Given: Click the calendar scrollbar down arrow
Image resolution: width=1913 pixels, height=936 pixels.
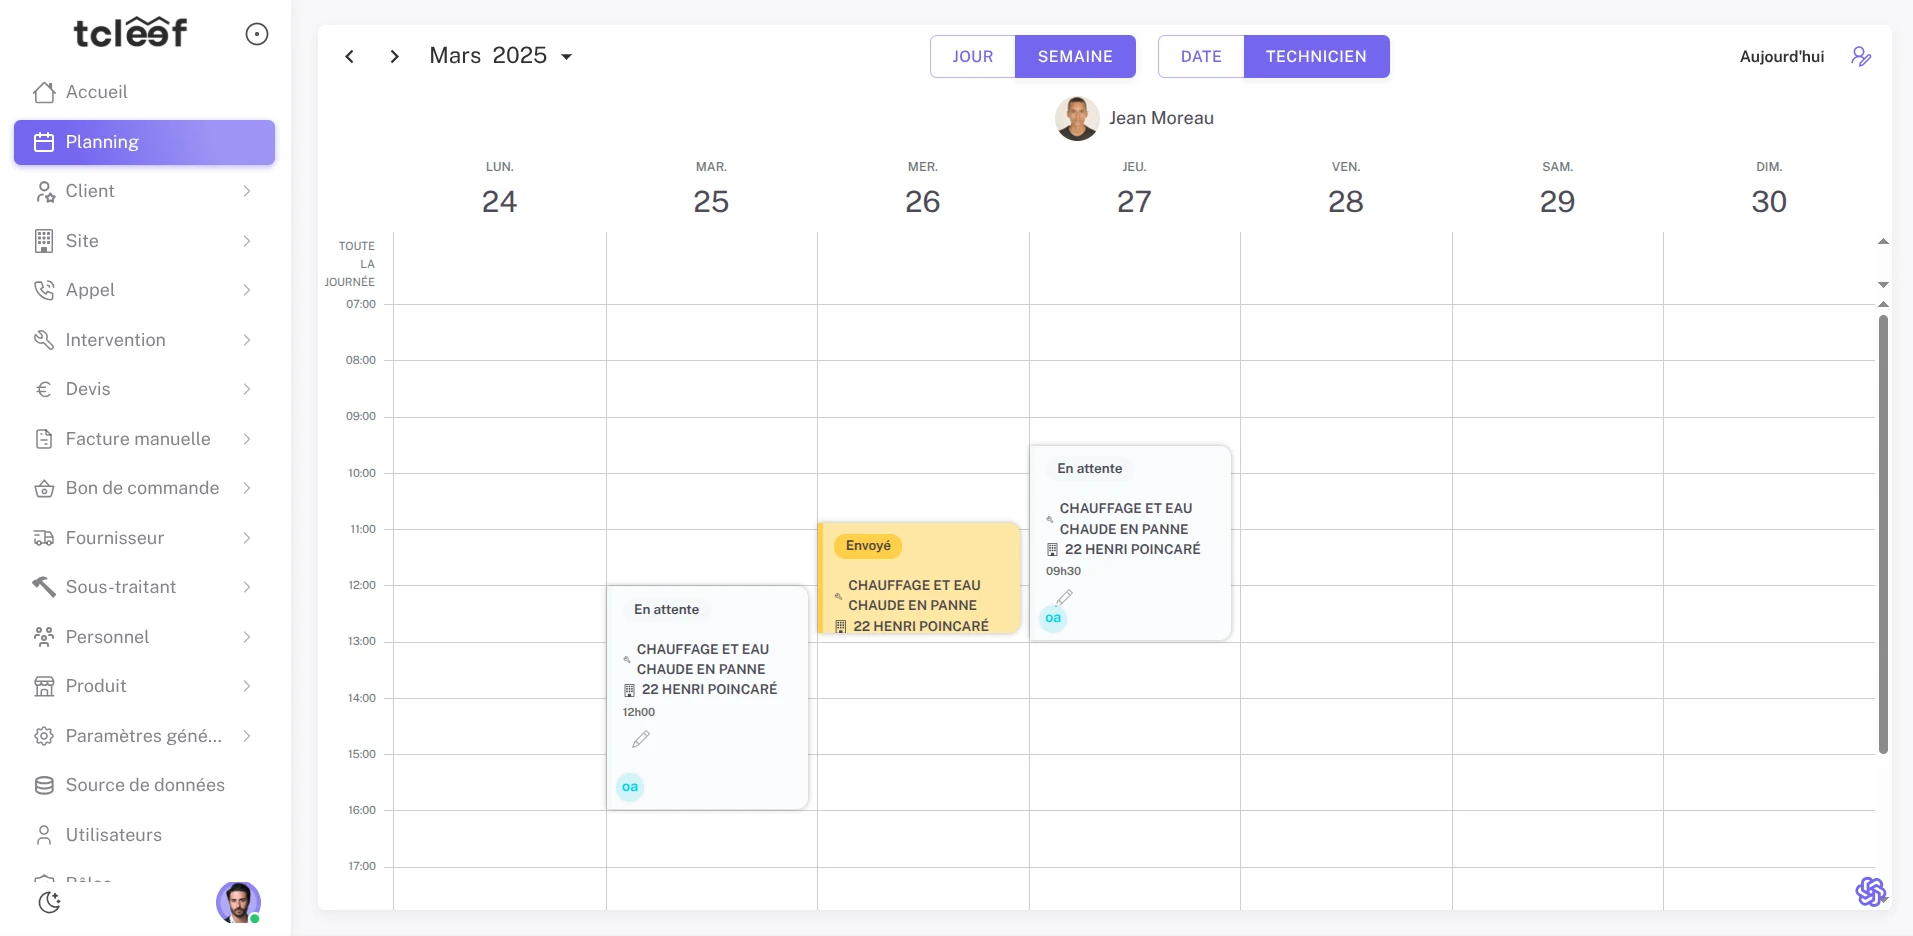Looking at the screenshot, I should pos(1882,285).
